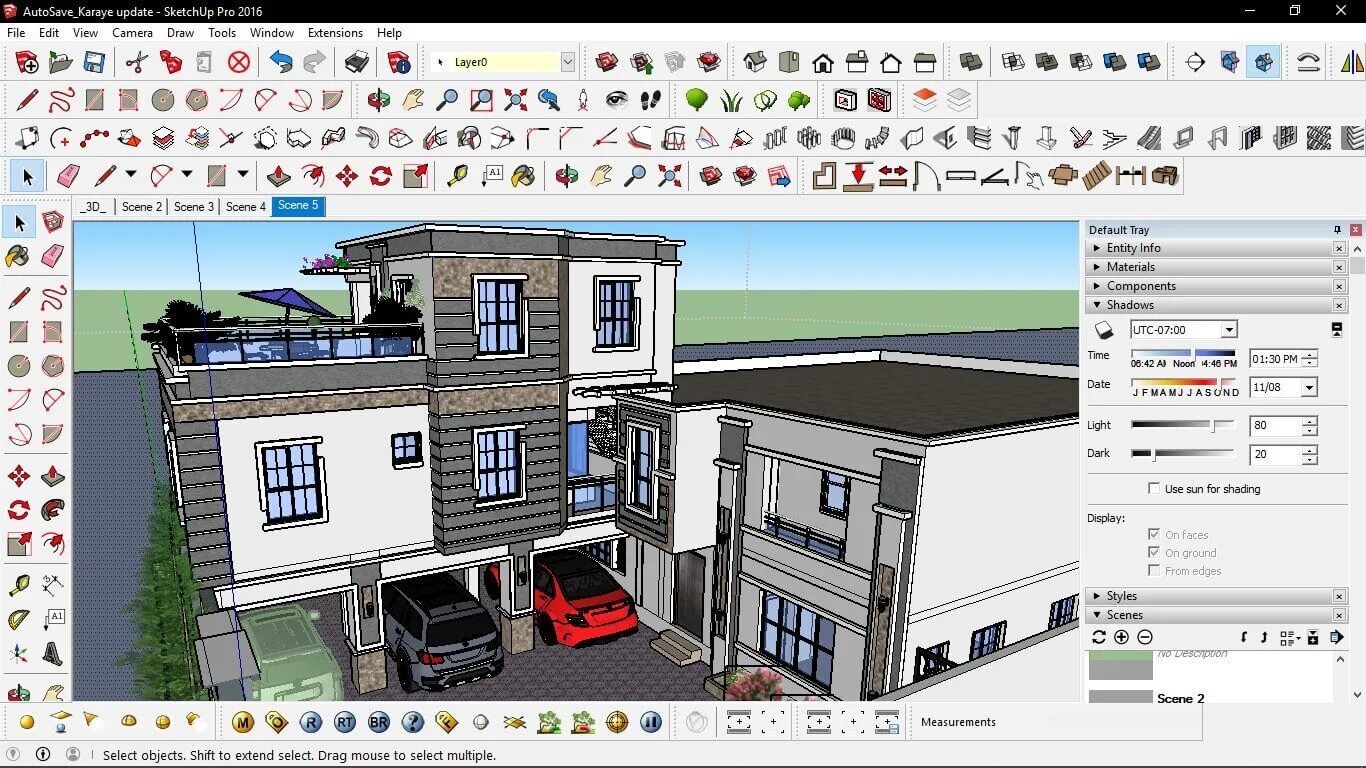Click the red Erase delete circle icon
This screenshot has height=768, width=1366.
[238, 62]
